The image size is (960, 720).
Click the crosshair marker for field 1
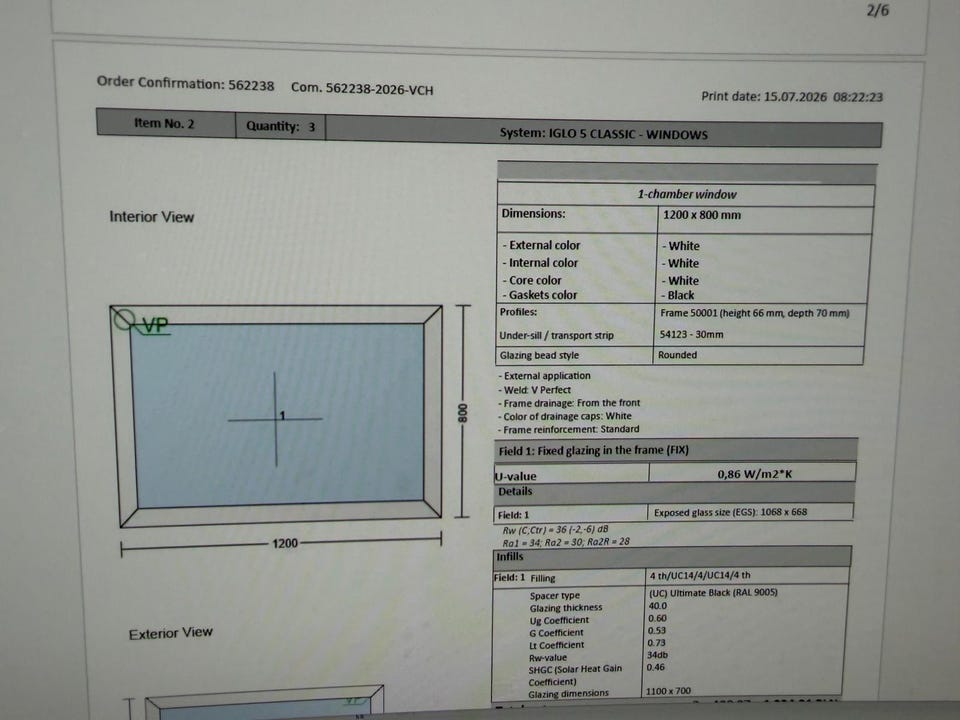(276, 419)
